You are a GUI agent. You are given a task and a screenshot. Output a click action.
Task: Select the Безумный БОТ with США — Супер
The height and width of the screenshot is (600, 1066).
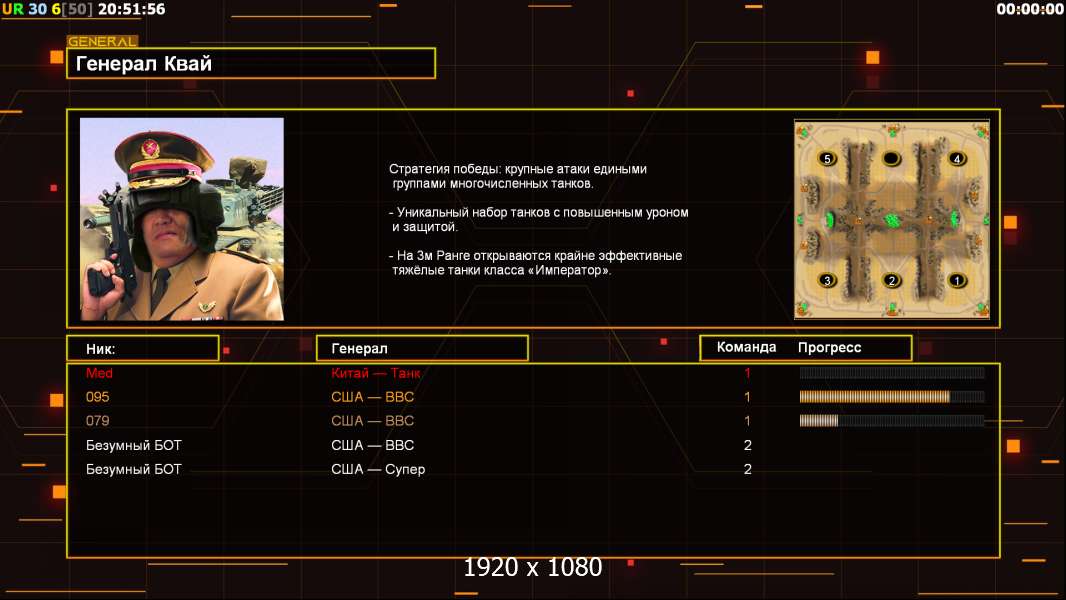(x=533, y=469)
